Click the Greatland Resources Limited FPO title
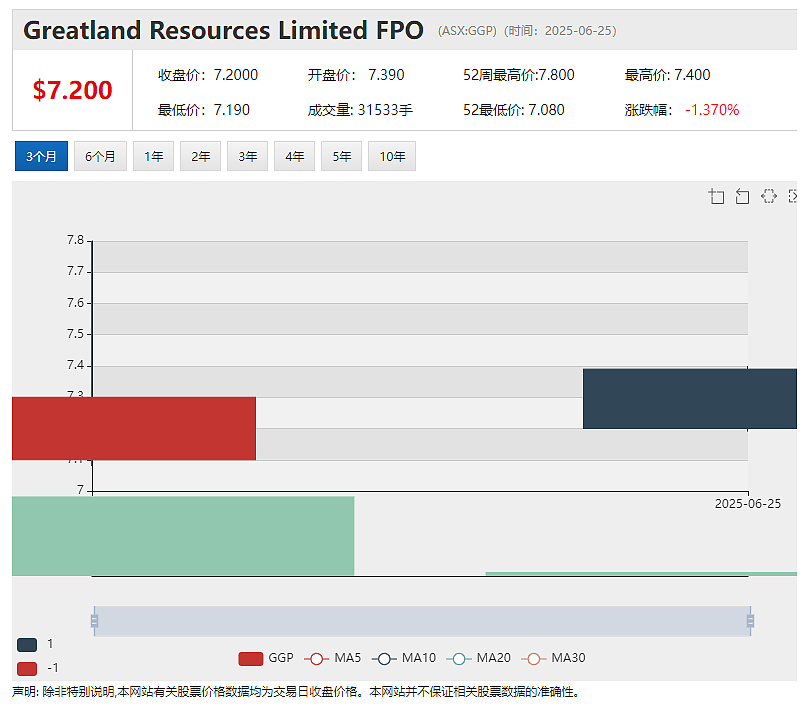811x710 pixels. 223,30
